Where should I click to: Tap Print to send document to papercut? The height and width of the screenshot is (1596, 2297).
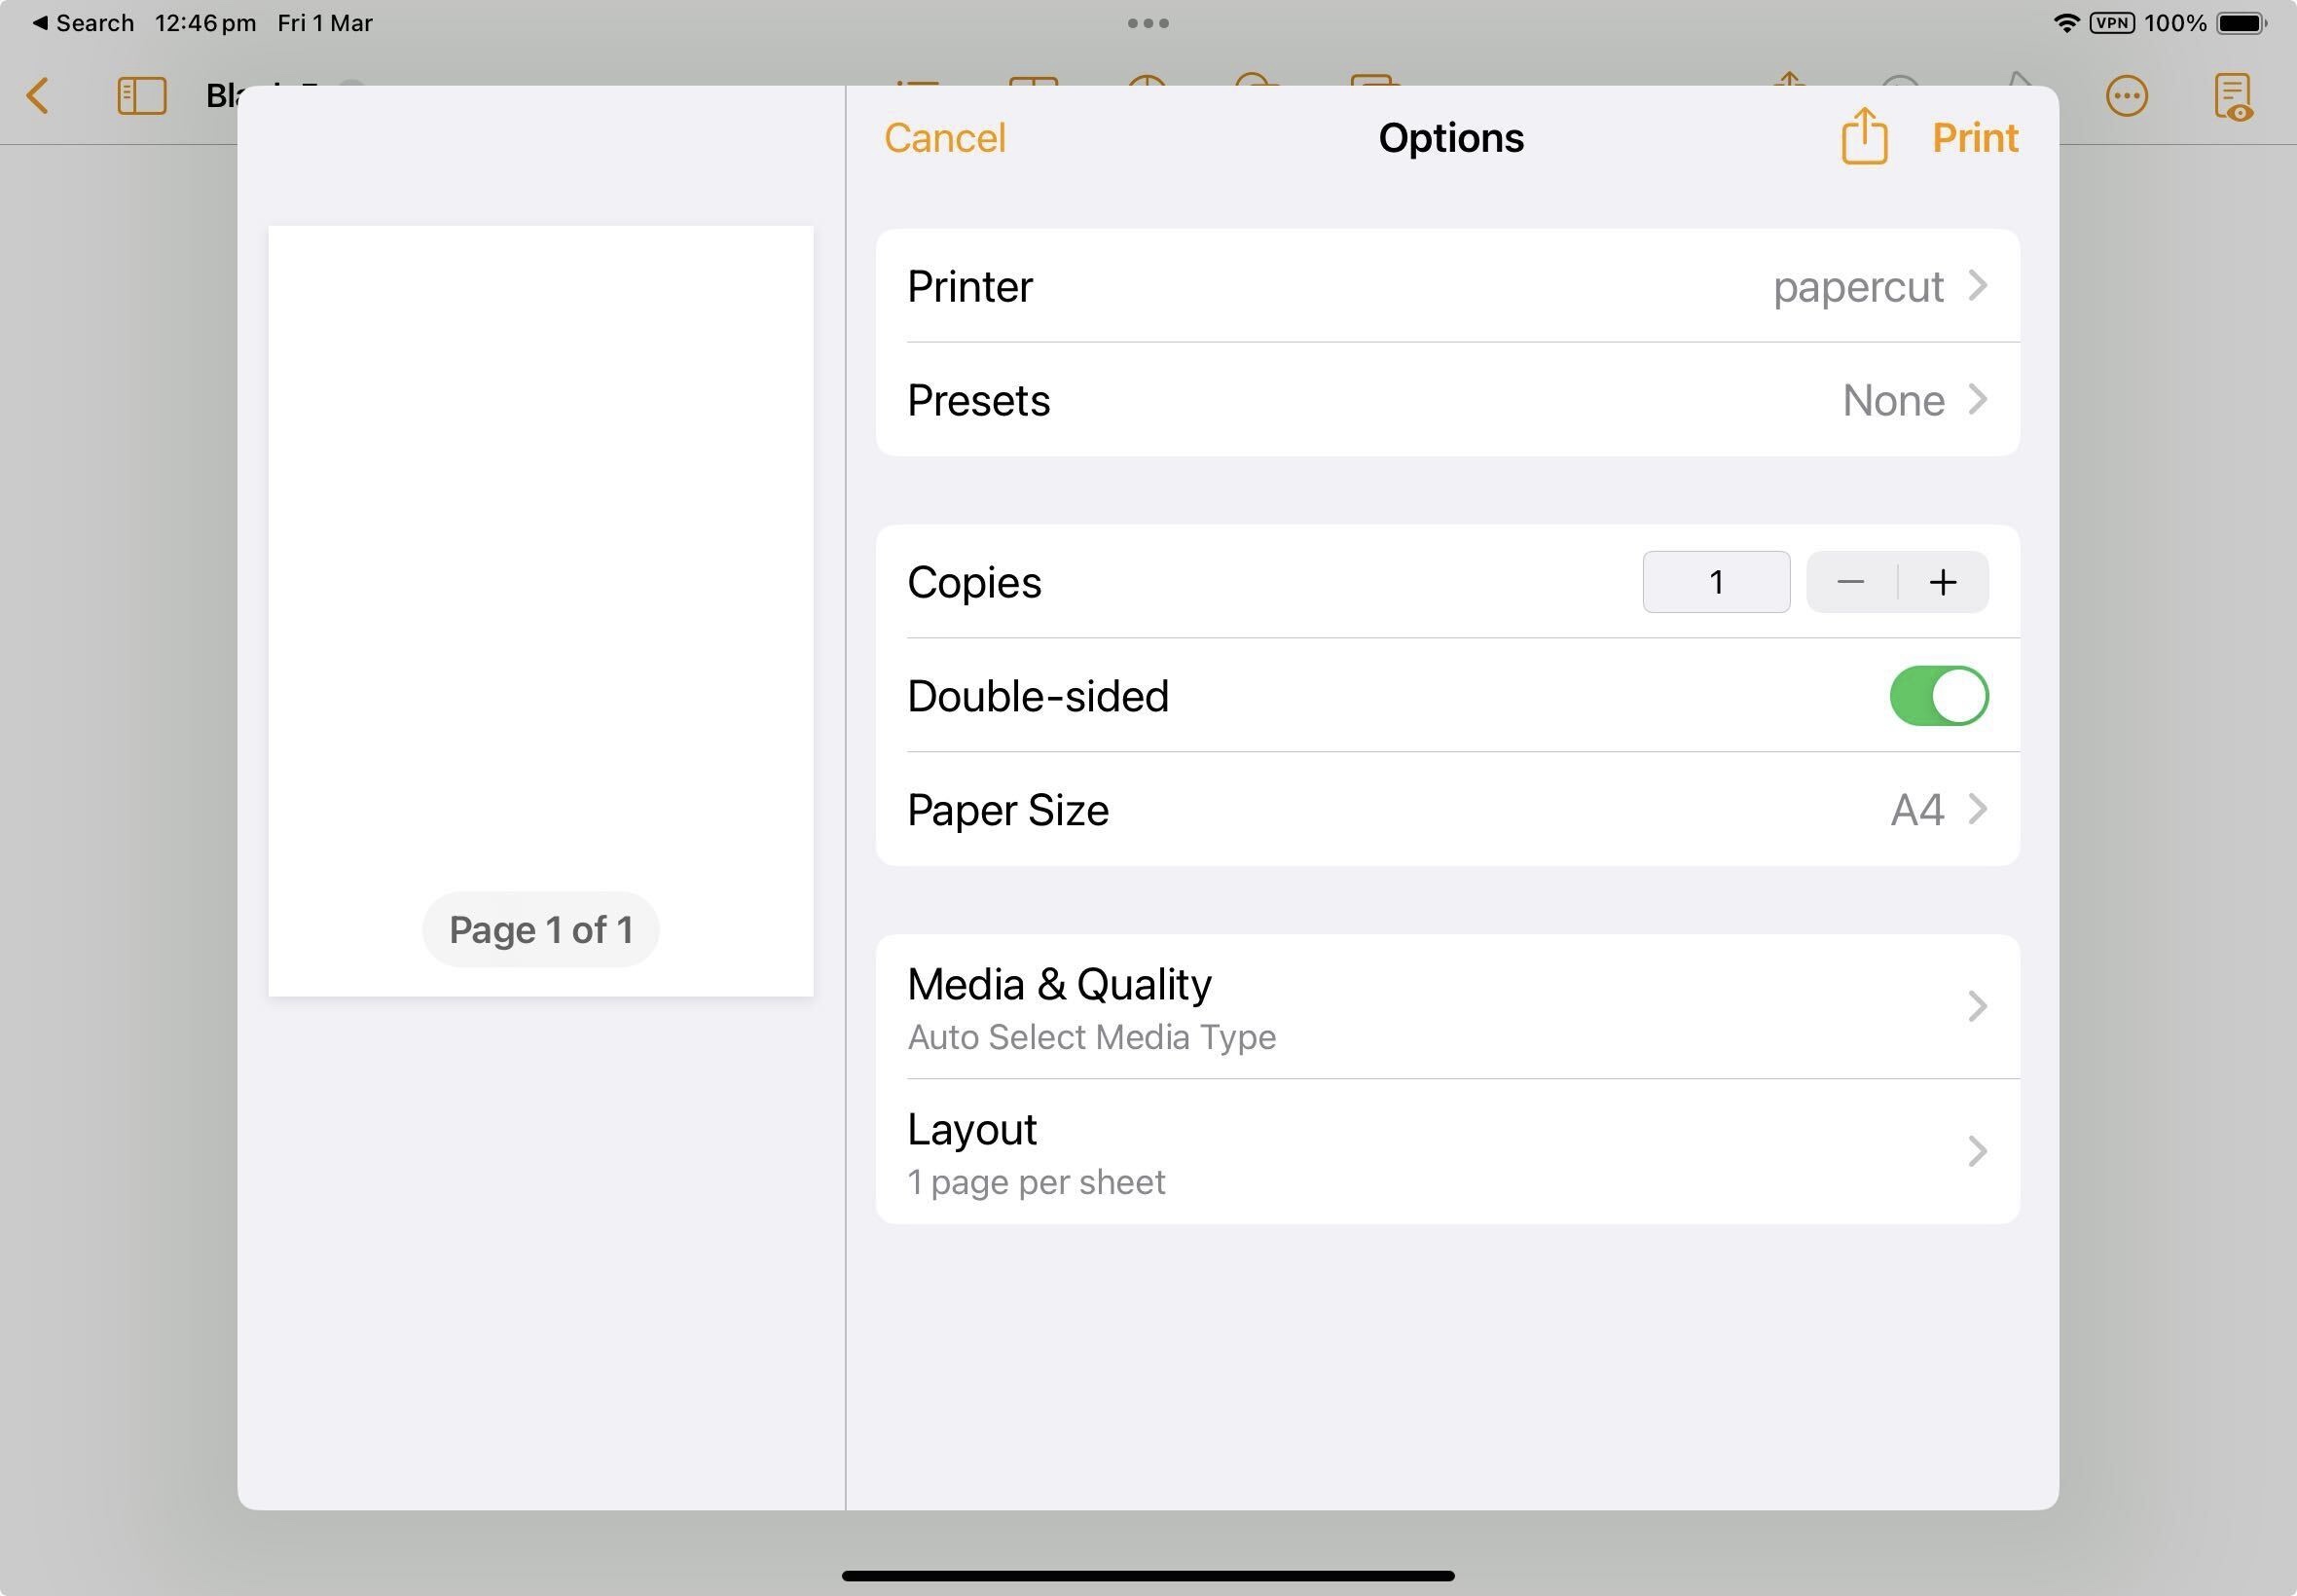coord(1974,138)
